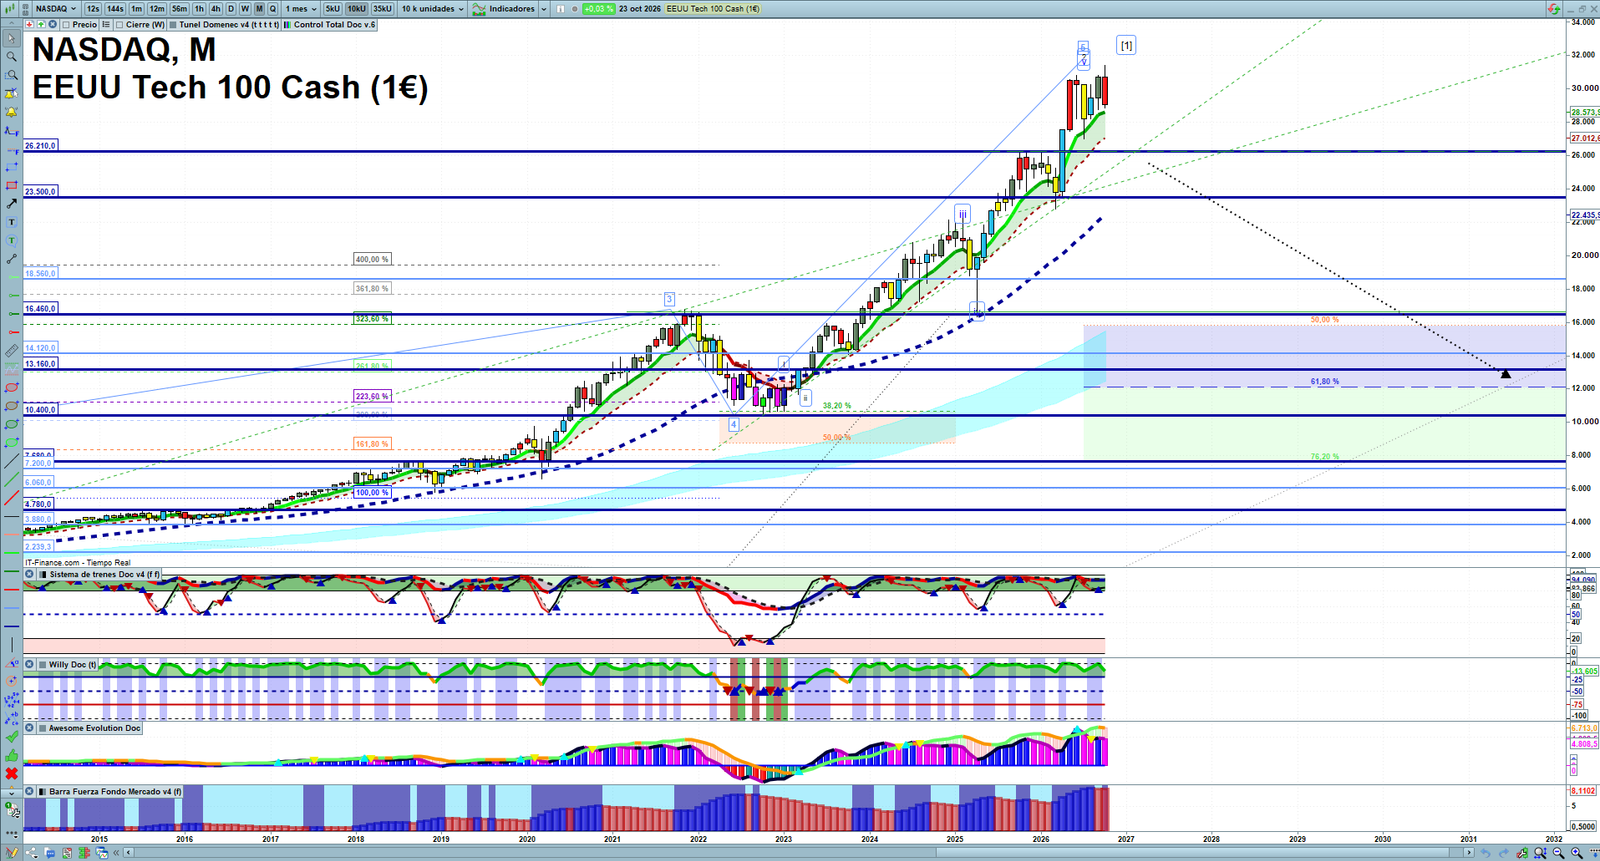The height and width of the screenshot is (861, 1600).
Task: Switch to the Q quarterly timeframe
Action: (272, 9)
